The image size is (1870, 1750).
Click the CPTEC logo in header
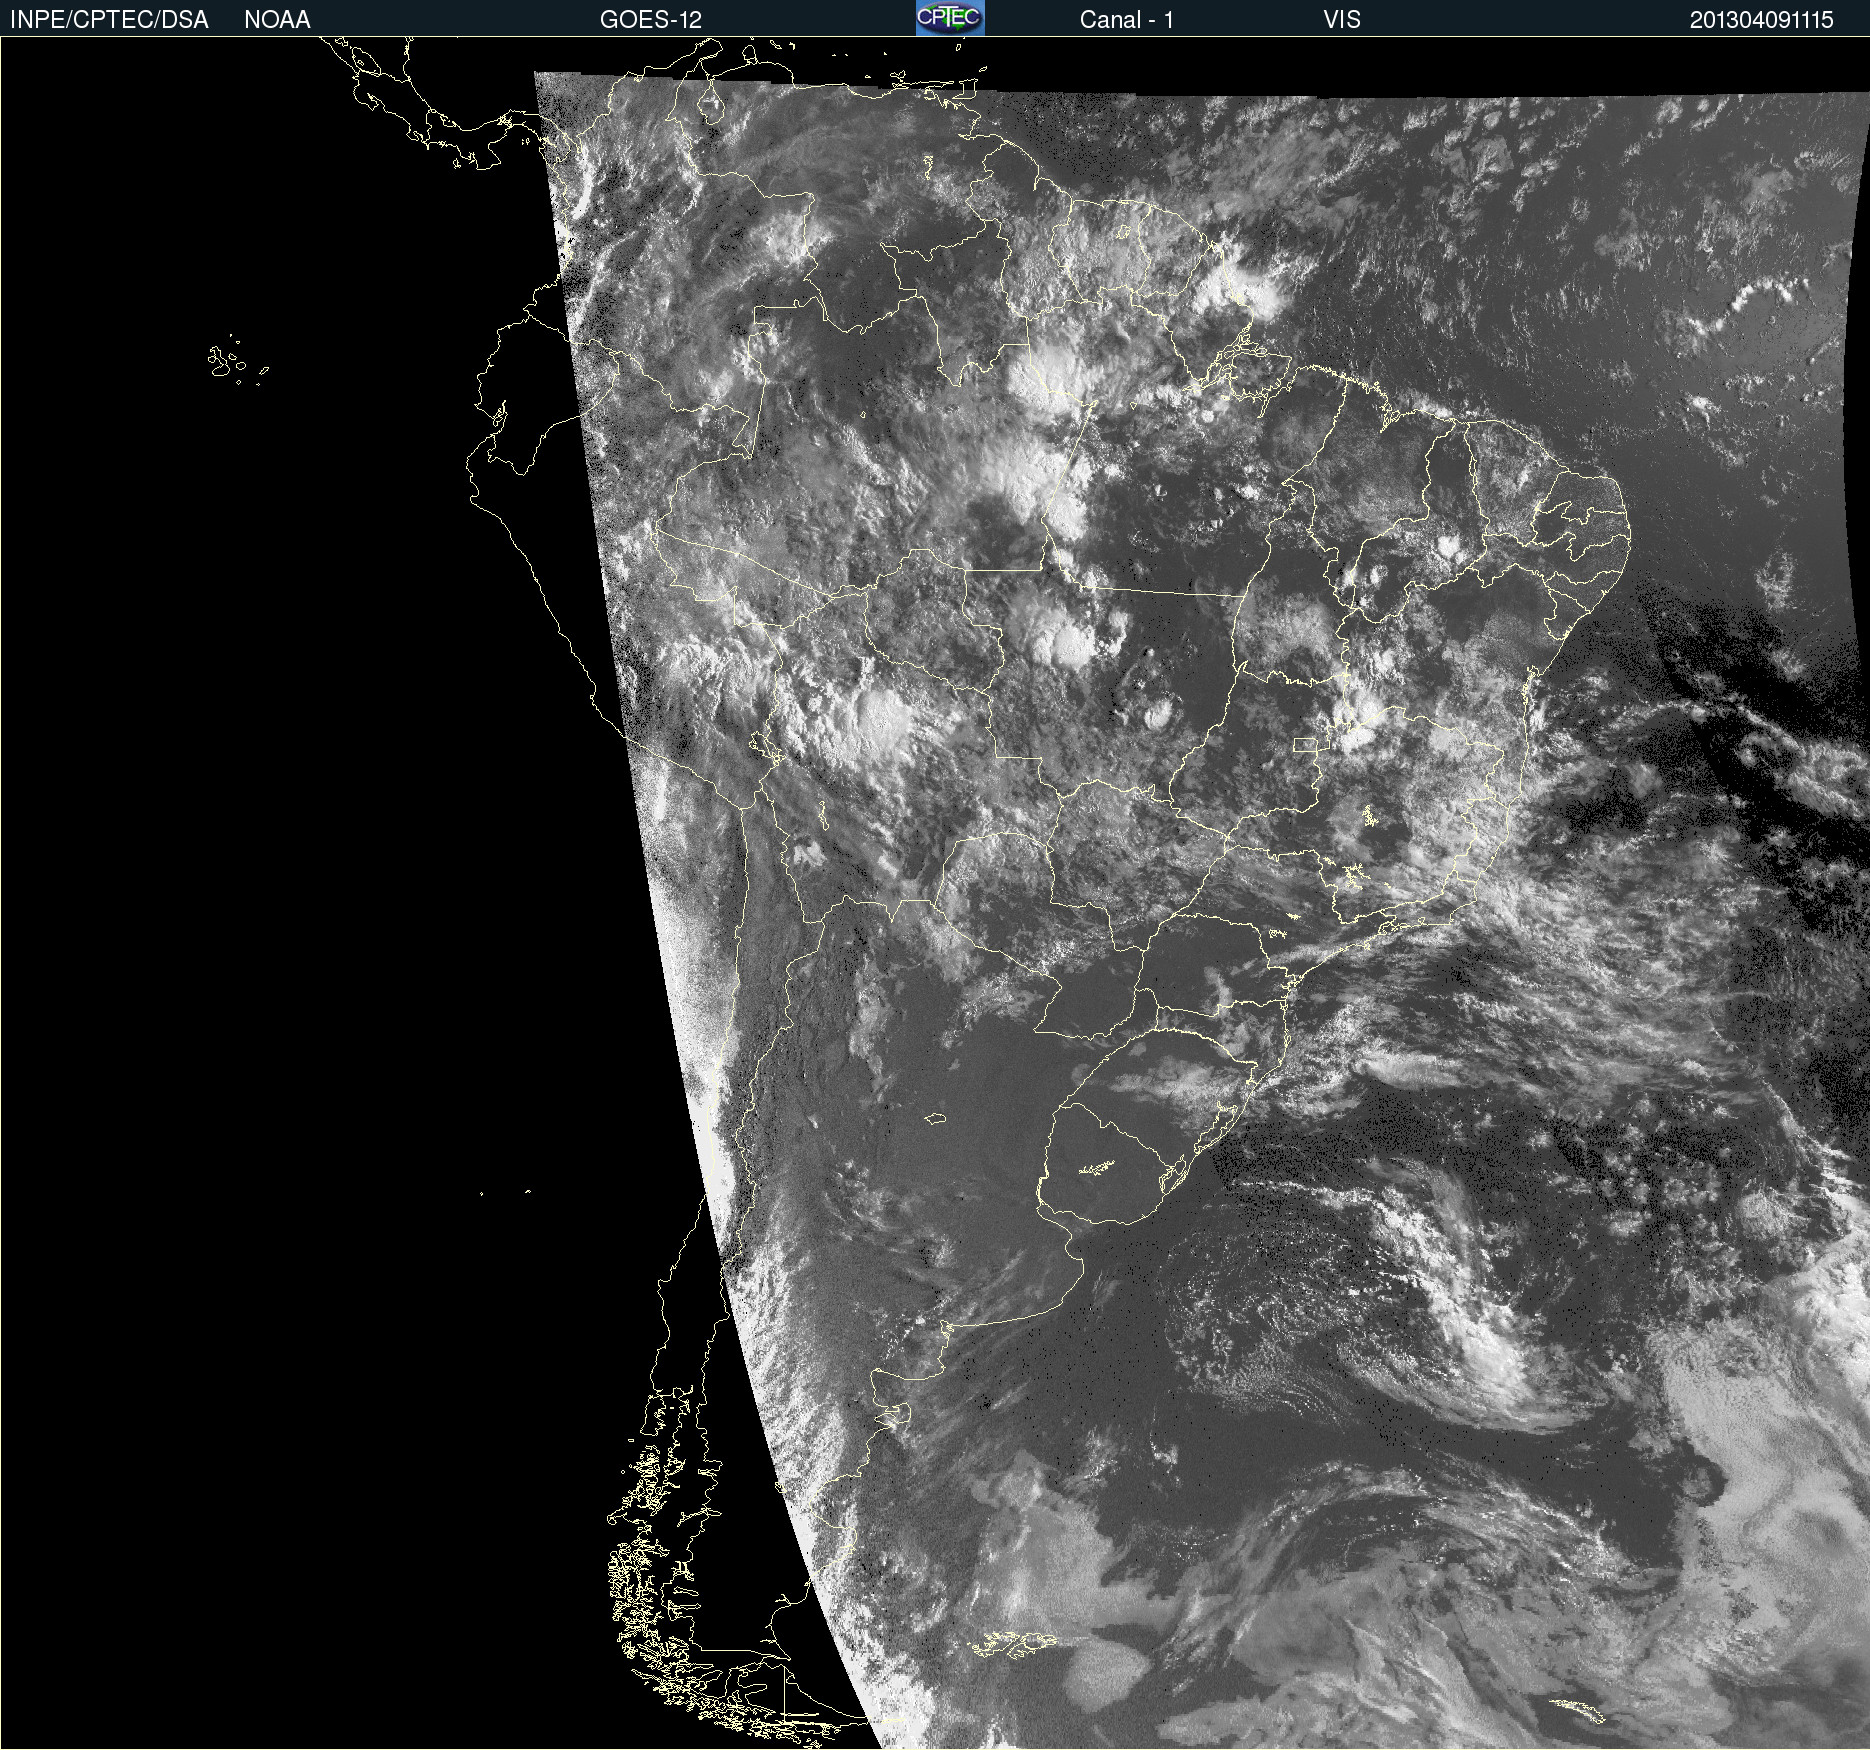pos(950,18)
